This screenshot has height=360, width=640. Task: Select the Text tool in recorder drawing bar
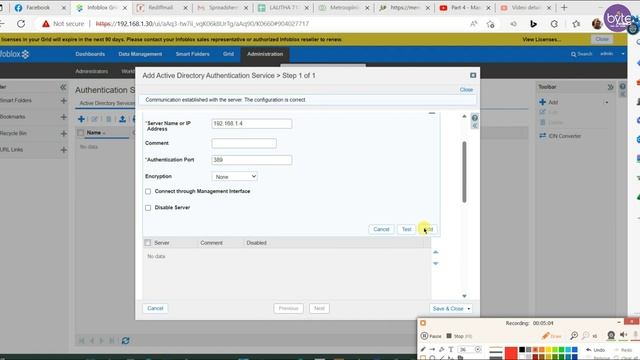pos(451,349)
